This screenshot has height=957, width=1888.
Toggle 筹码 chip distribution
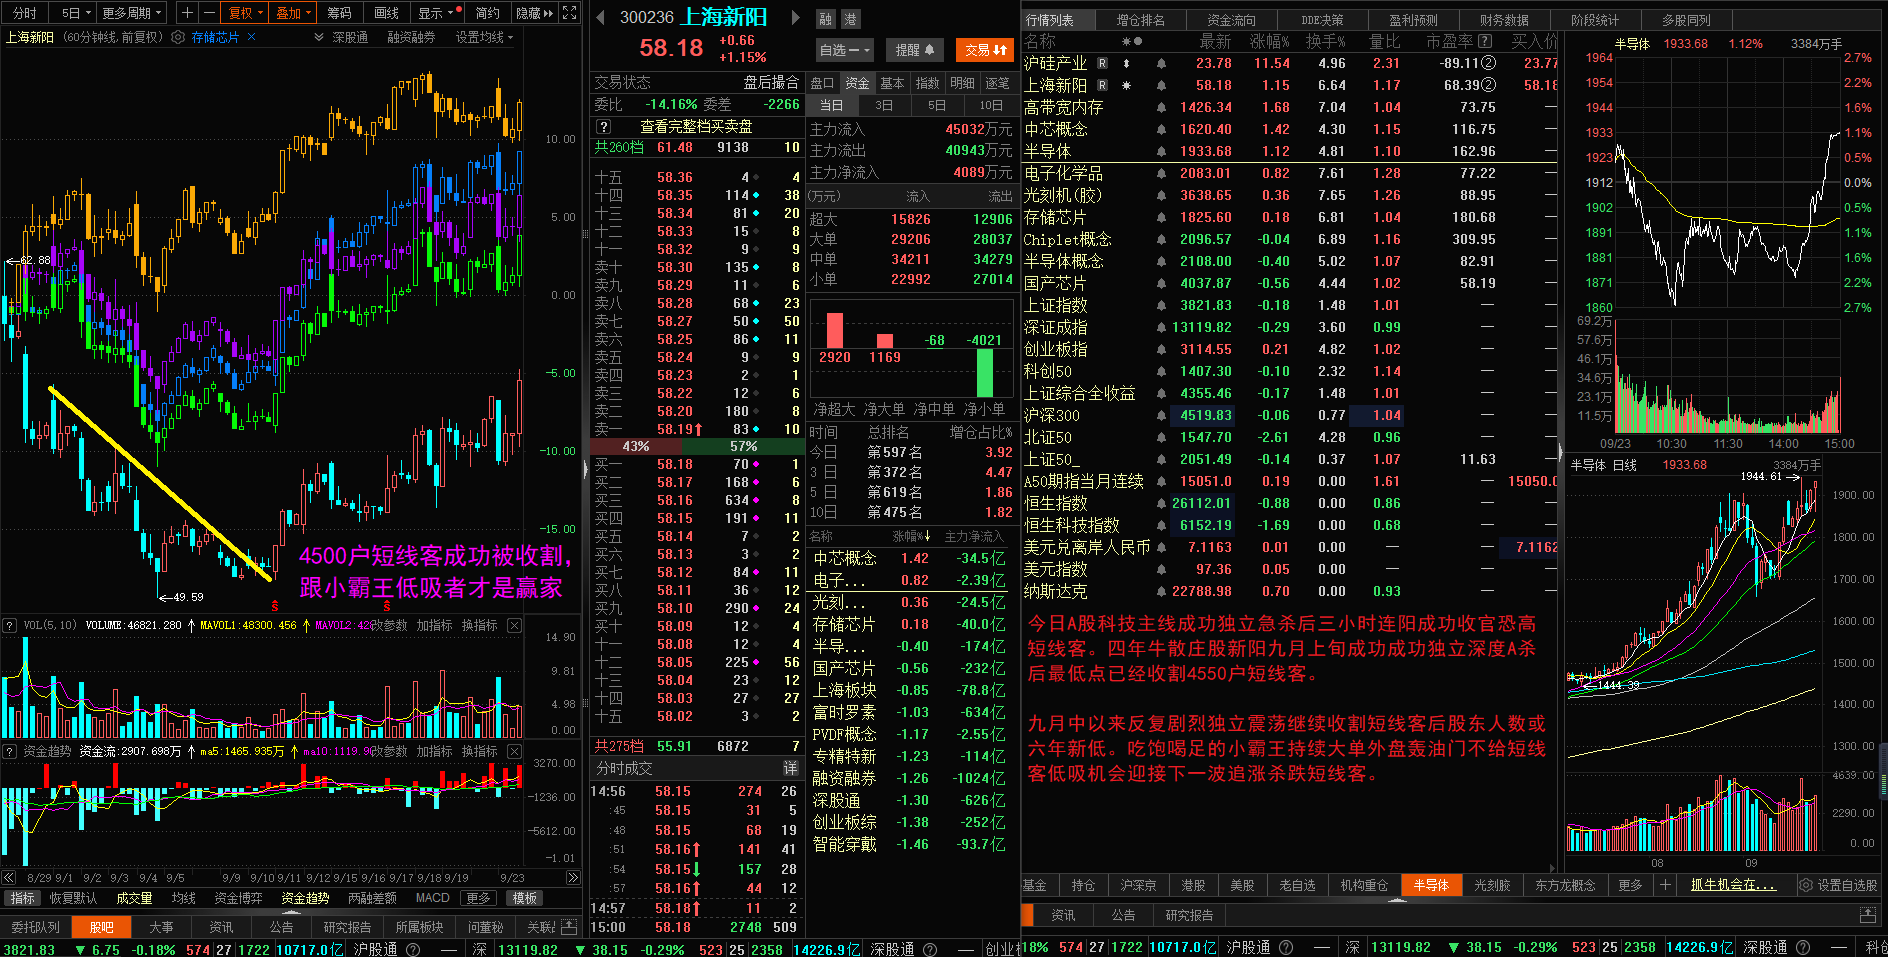point(340,13)
